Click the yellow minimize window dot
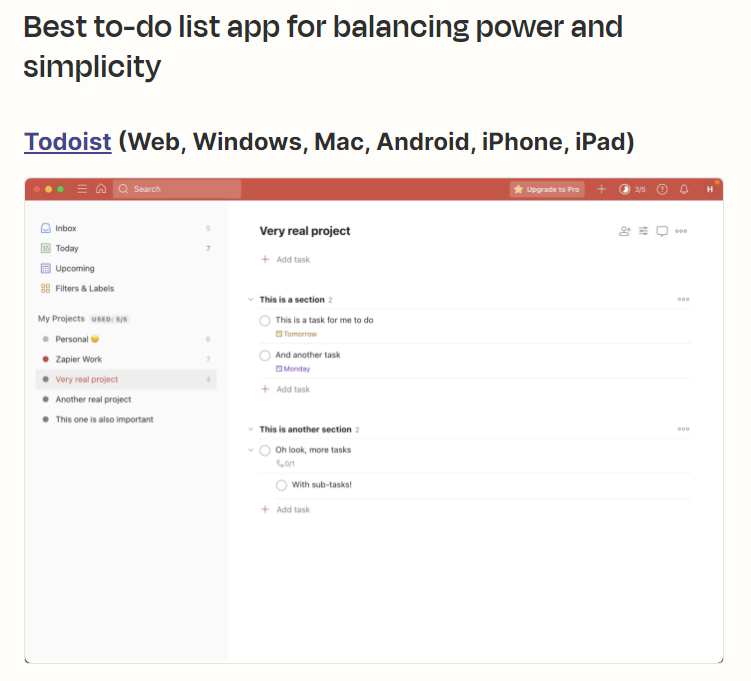The image size is (751, 681). (x=48, y=189)
